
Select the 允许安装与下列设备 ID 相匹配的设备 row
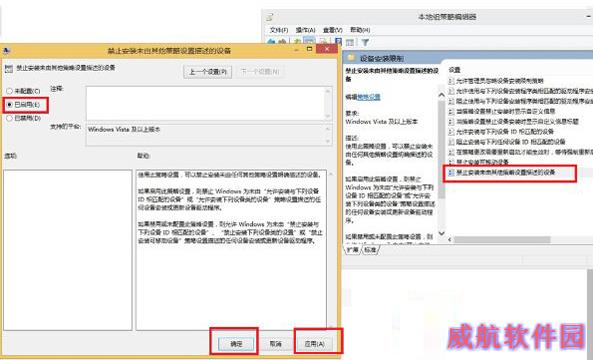pyautogui.click(x=501, y=132)
